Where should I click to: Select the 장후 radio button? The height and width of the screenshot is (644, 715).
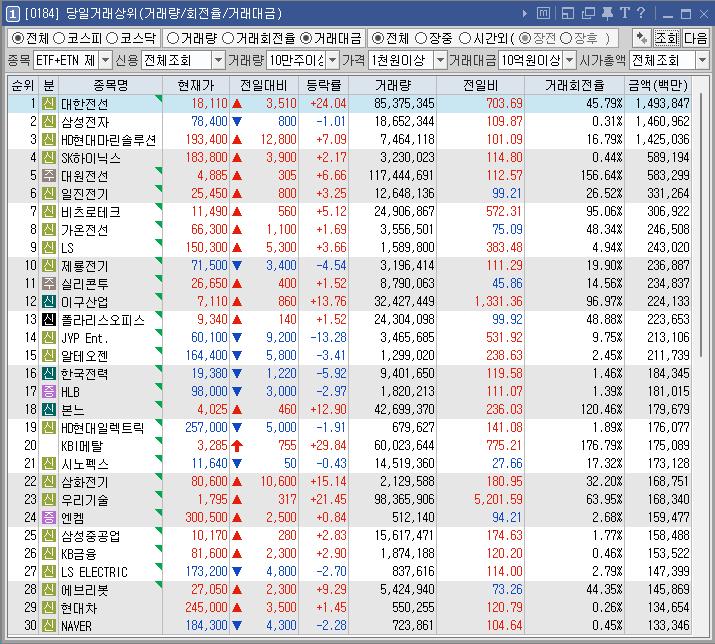coord(566,38)
